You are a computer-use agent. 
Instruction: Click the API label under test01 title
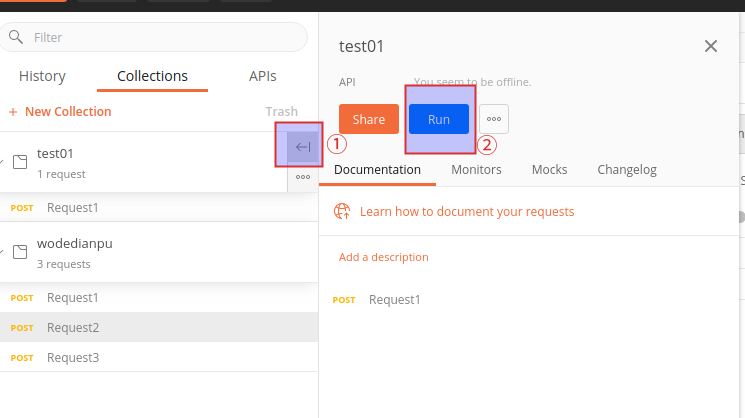tap(347, 82)
